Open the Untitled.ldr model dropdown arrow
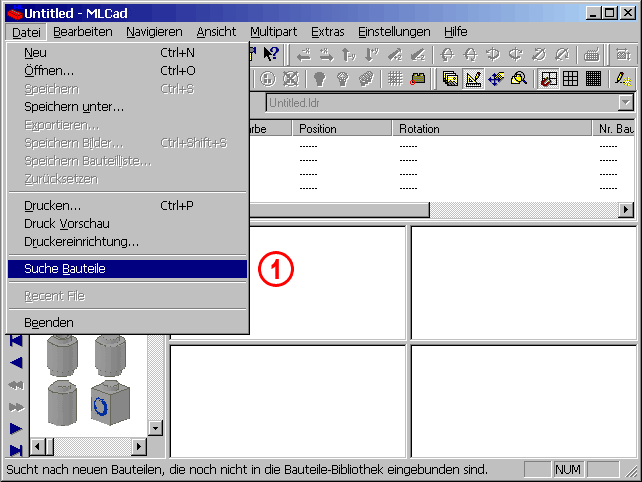The height and width of the screenshot is (482, 642). 626,103
